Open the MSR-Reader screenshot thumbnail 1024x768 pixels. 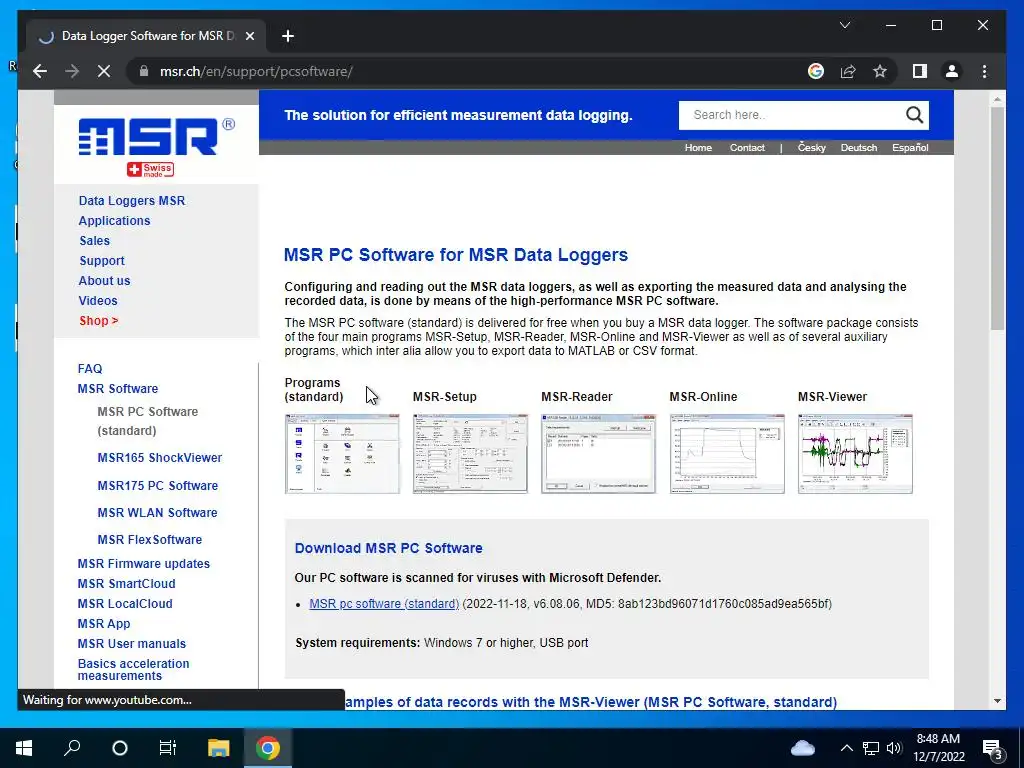pos(598,454)
